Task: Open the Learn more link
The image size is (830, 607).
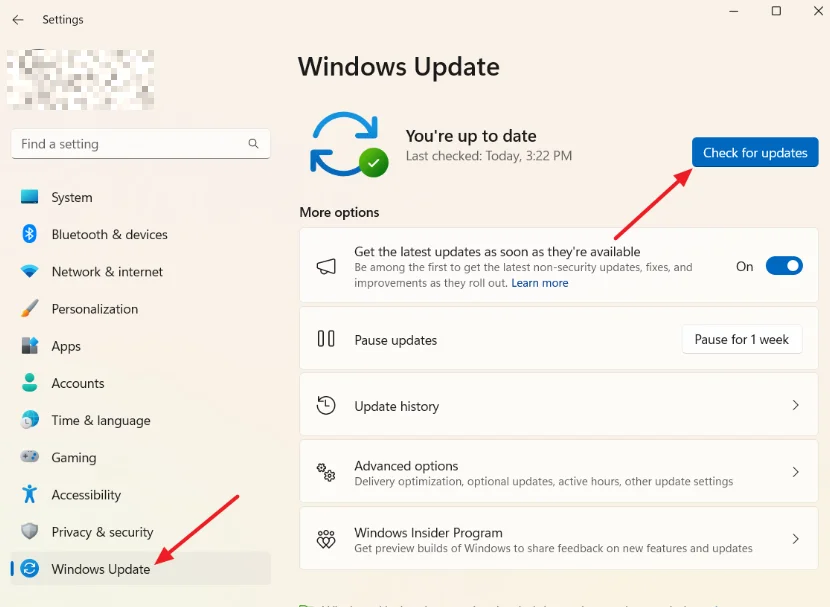Action: coord(539,283)
